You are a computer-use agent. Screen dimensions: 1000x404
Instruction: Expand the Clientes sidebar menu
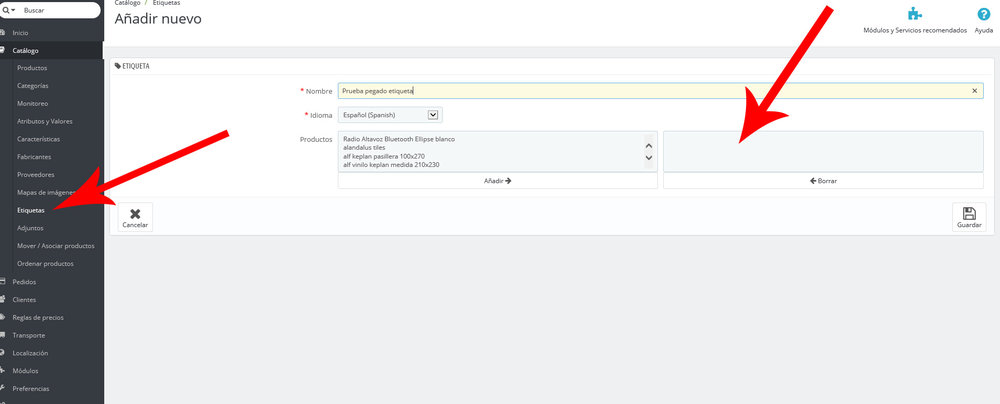(x=27, y=300)
